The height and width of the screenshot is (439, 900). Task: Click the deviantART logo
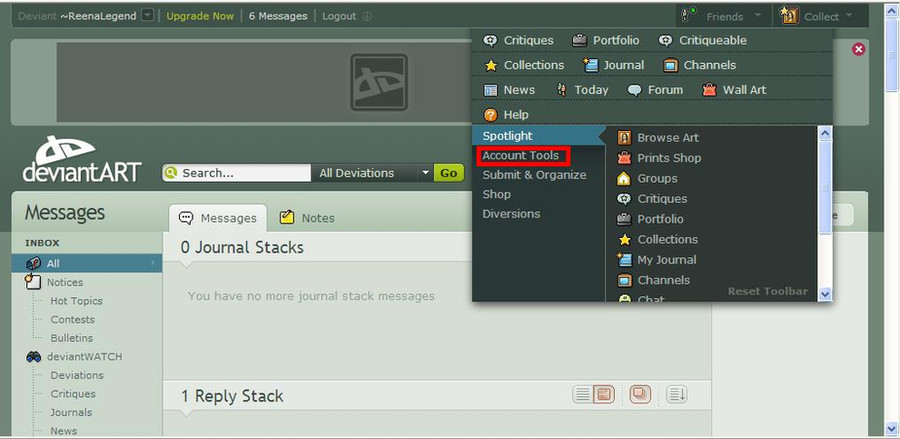[x=82, y=160]
